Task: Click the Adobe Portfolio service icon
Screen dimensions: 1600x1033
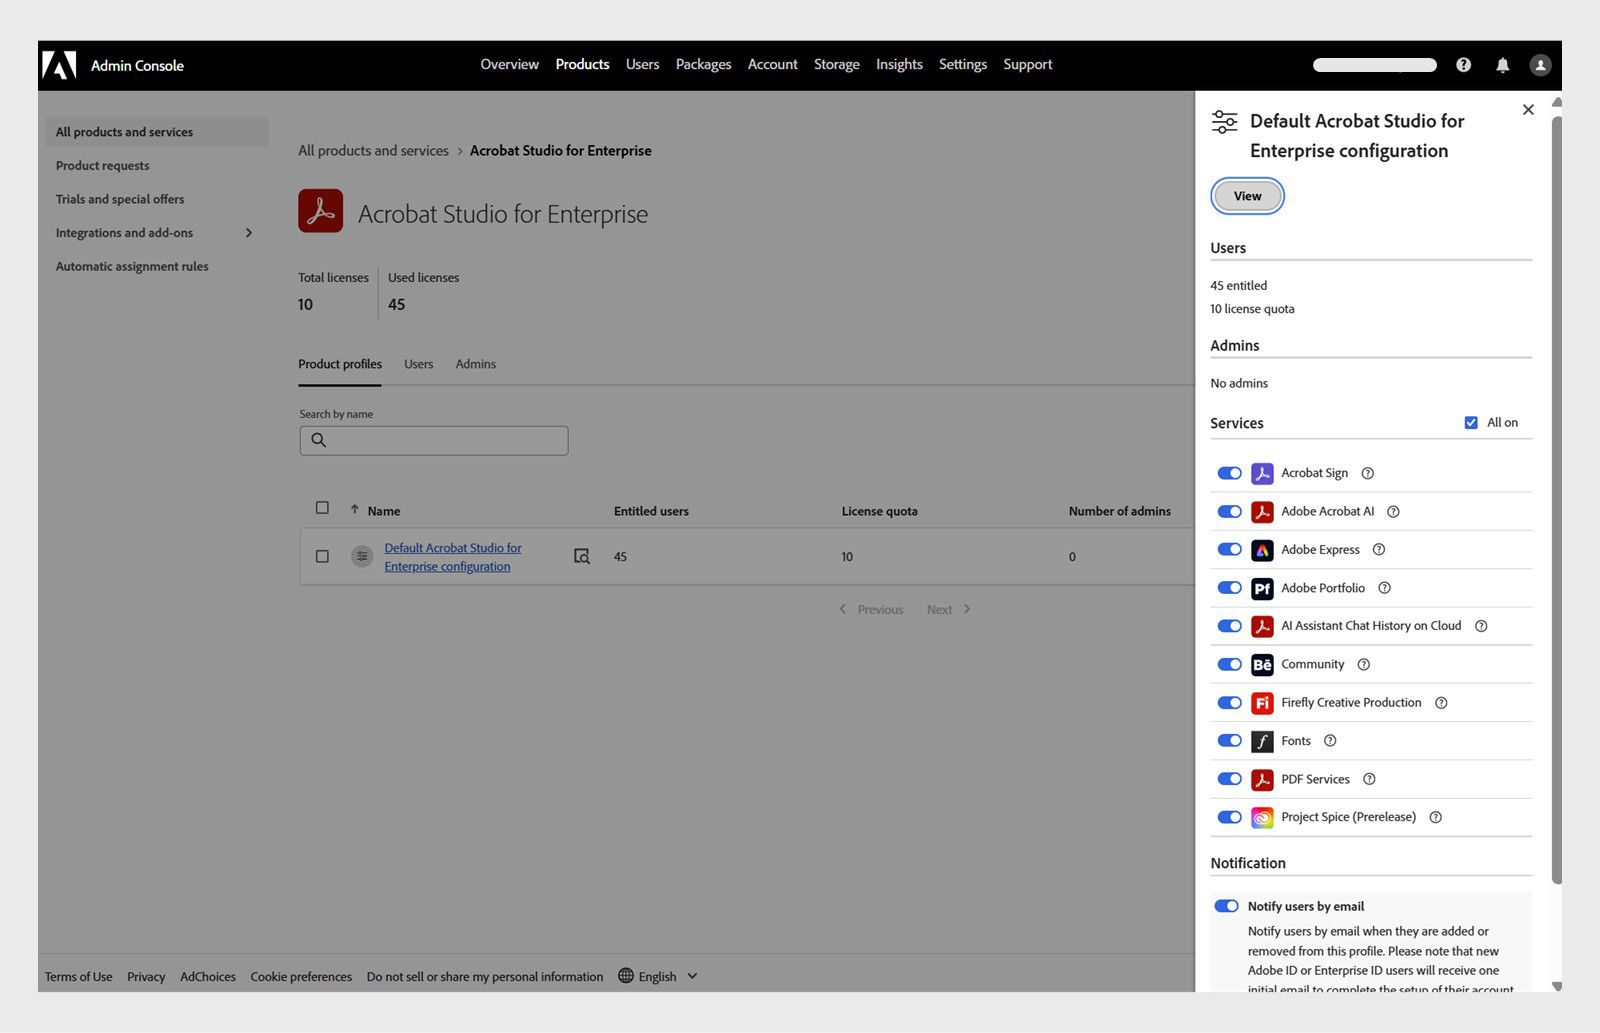Action: [1262, 588]
